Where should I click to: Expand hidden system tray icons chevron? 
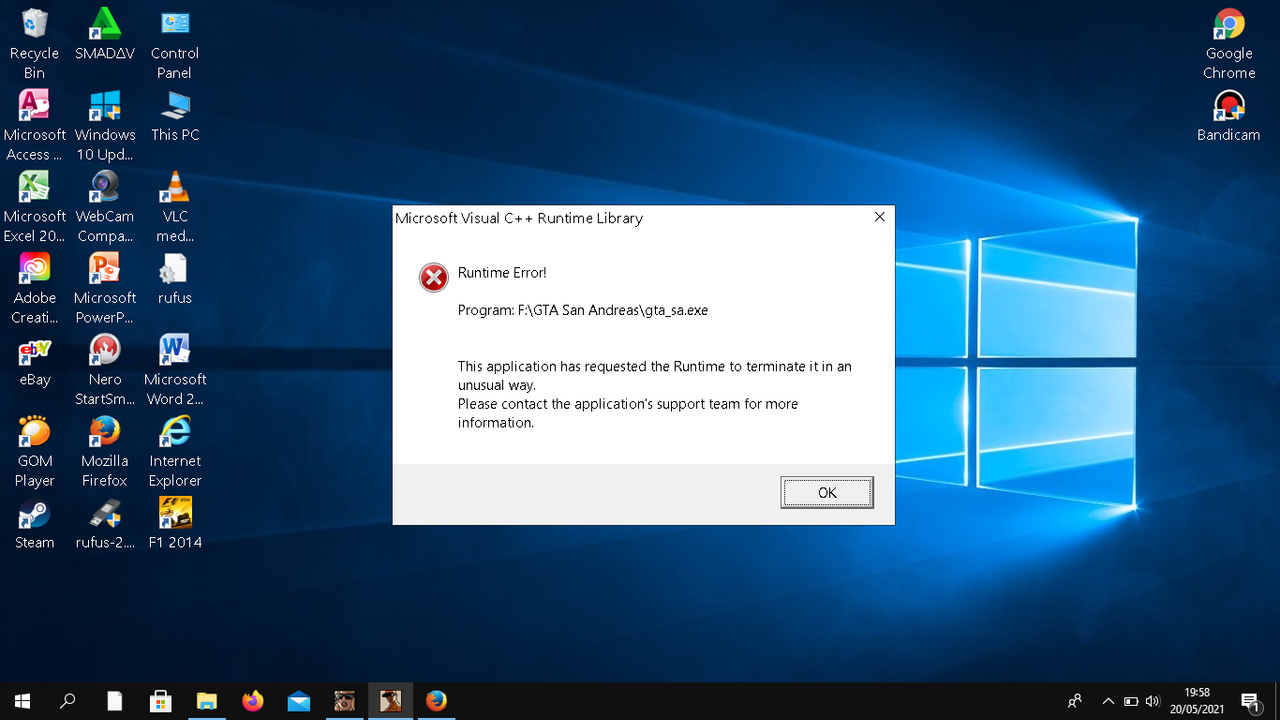(x=1108, y=701)
